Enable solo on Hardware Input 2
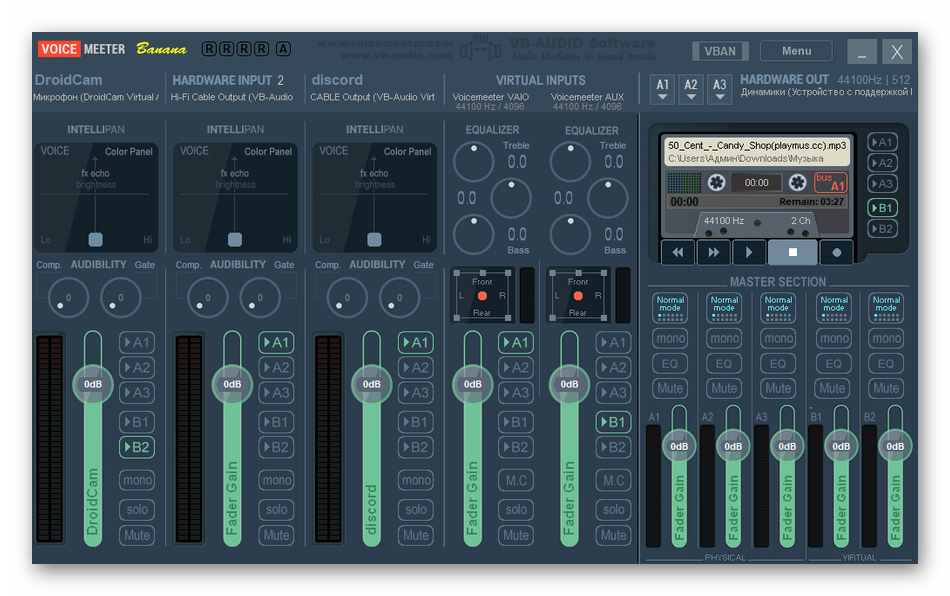The height and width of the screenshot is (596, 950). click(277, 509)
